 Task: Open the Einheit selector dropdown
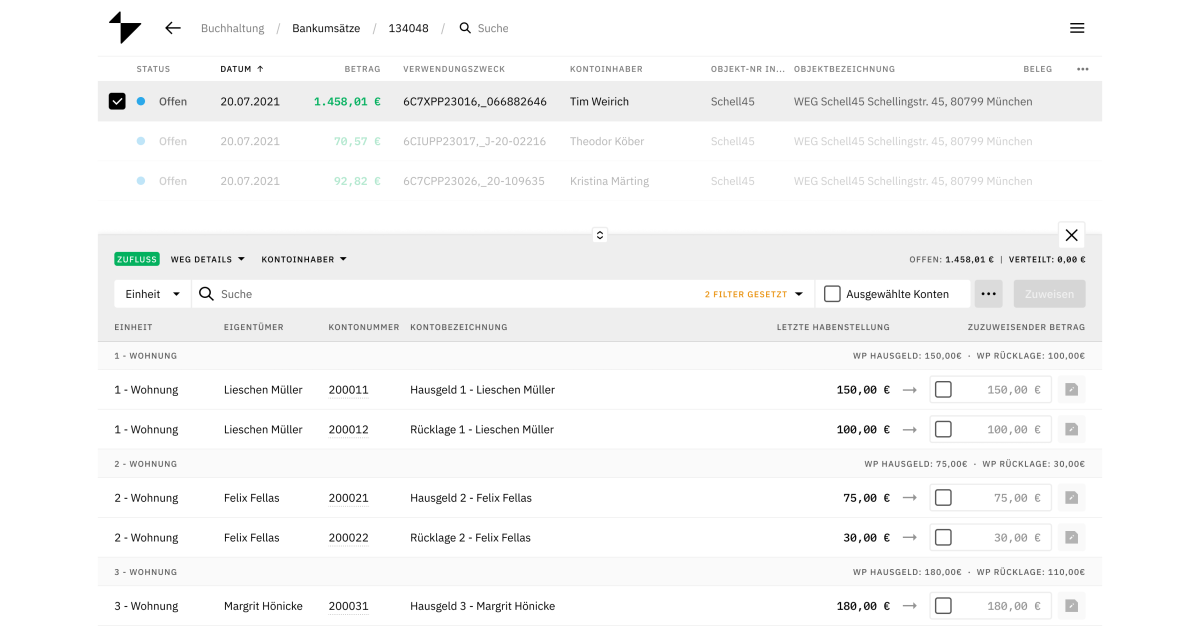coord(152,294)
